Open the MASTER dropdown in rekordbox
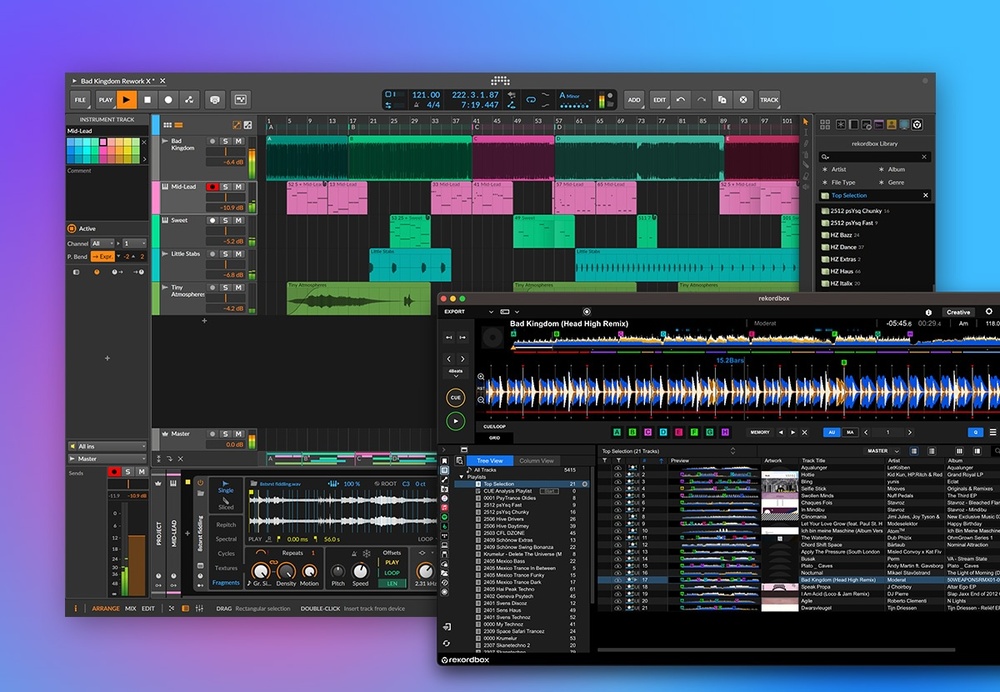1000x692 pixels. pos(883,451)
